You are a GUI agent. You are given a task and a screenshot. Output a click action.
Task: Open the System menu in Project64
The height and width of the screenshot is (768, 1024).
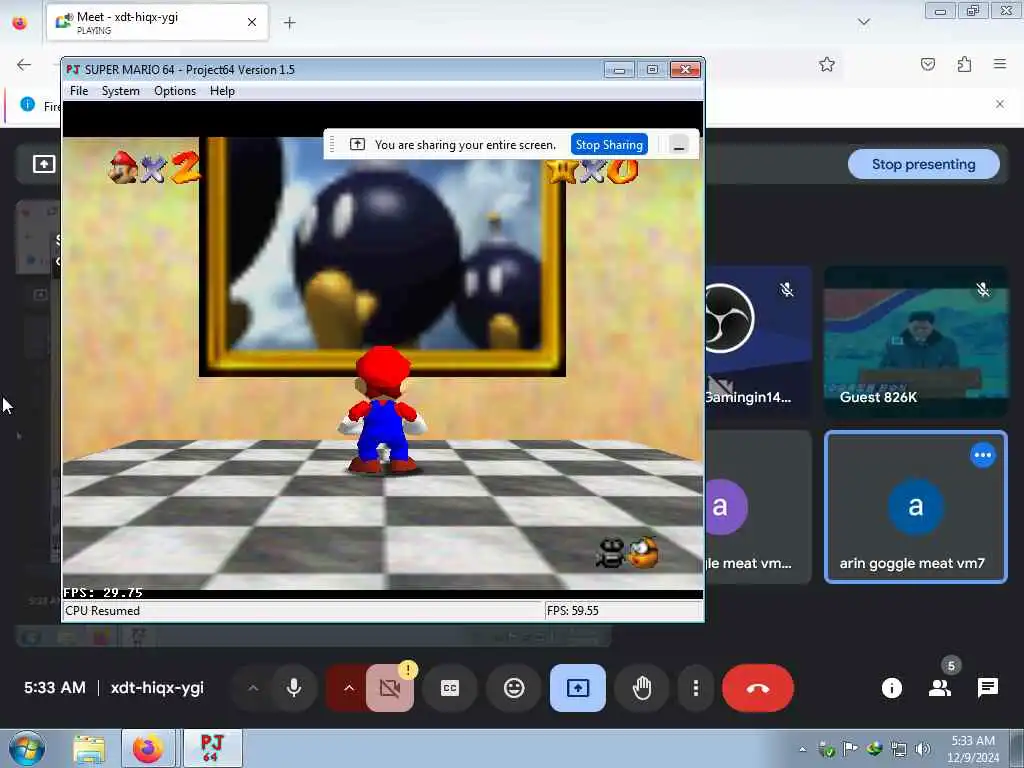121,91
